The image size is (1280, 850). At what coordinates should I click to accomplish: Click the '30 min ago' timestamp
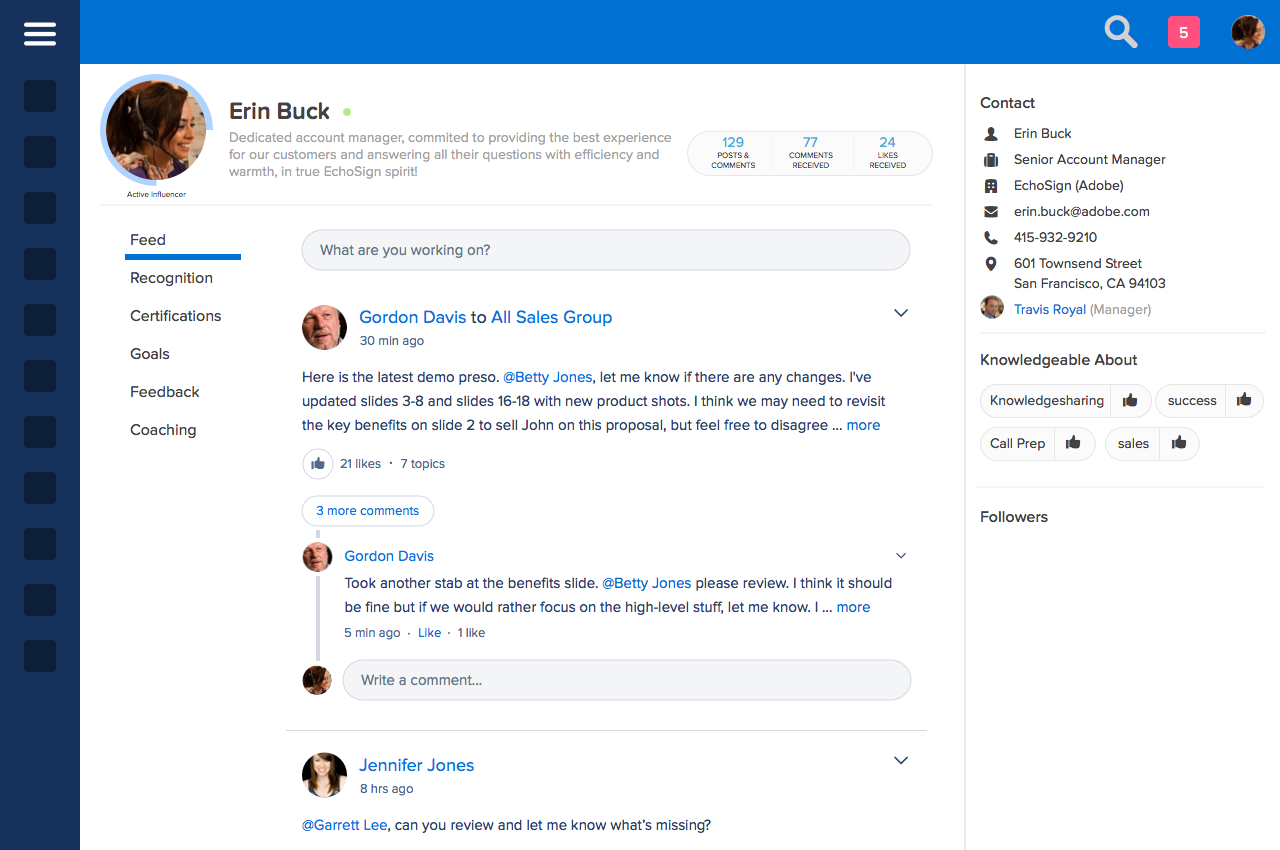392,341
